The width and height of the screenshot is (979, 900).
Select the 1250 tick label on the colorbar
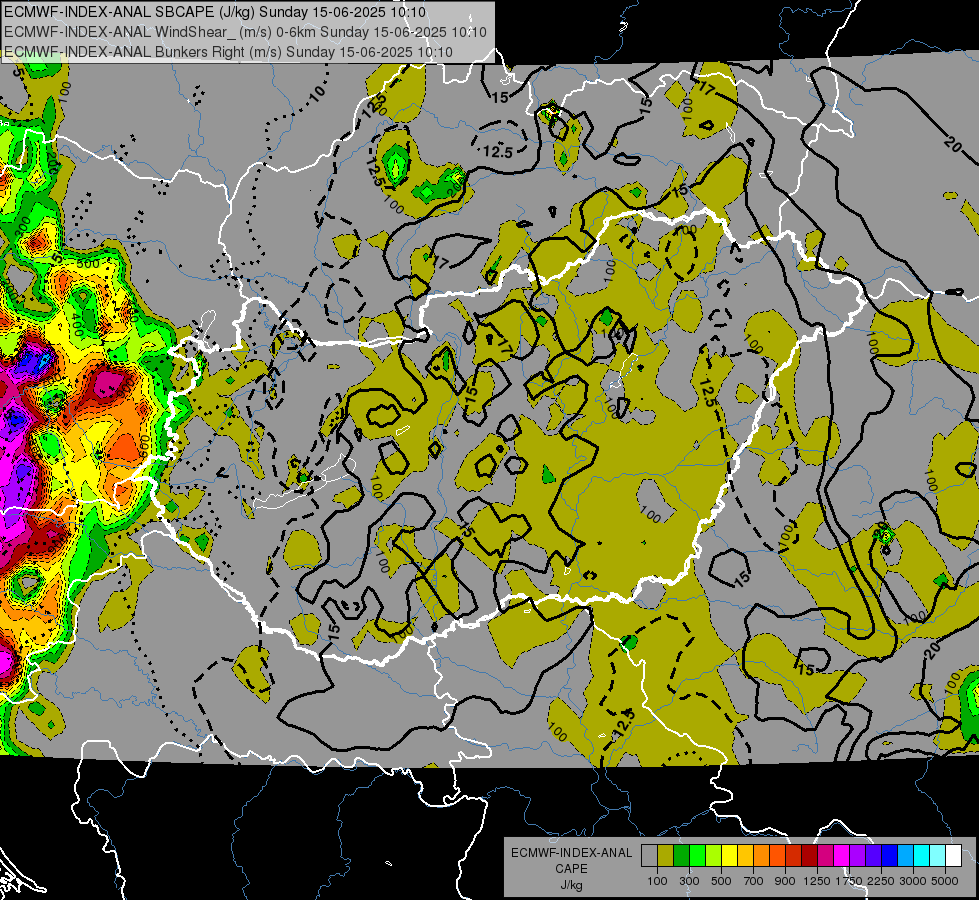[x=817, y=881]
